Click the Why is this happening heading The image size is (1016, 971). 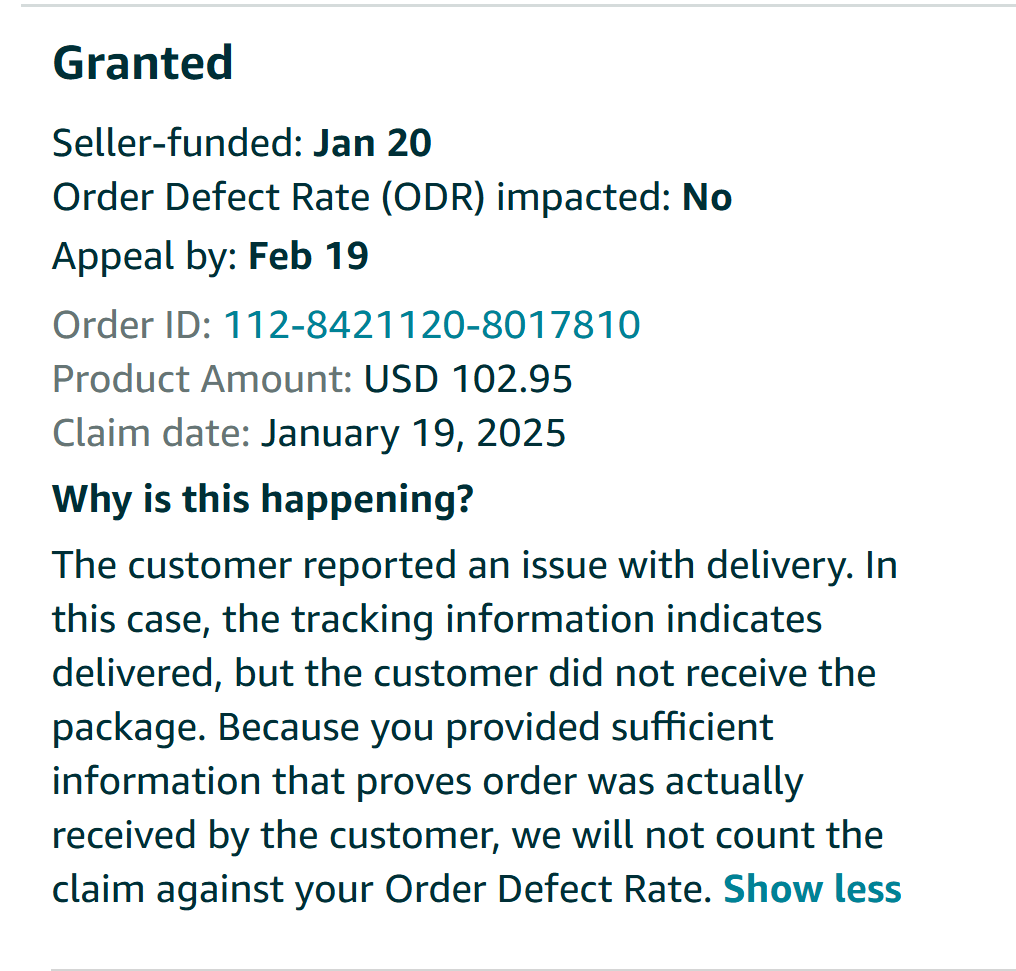(x=263, y=499)
